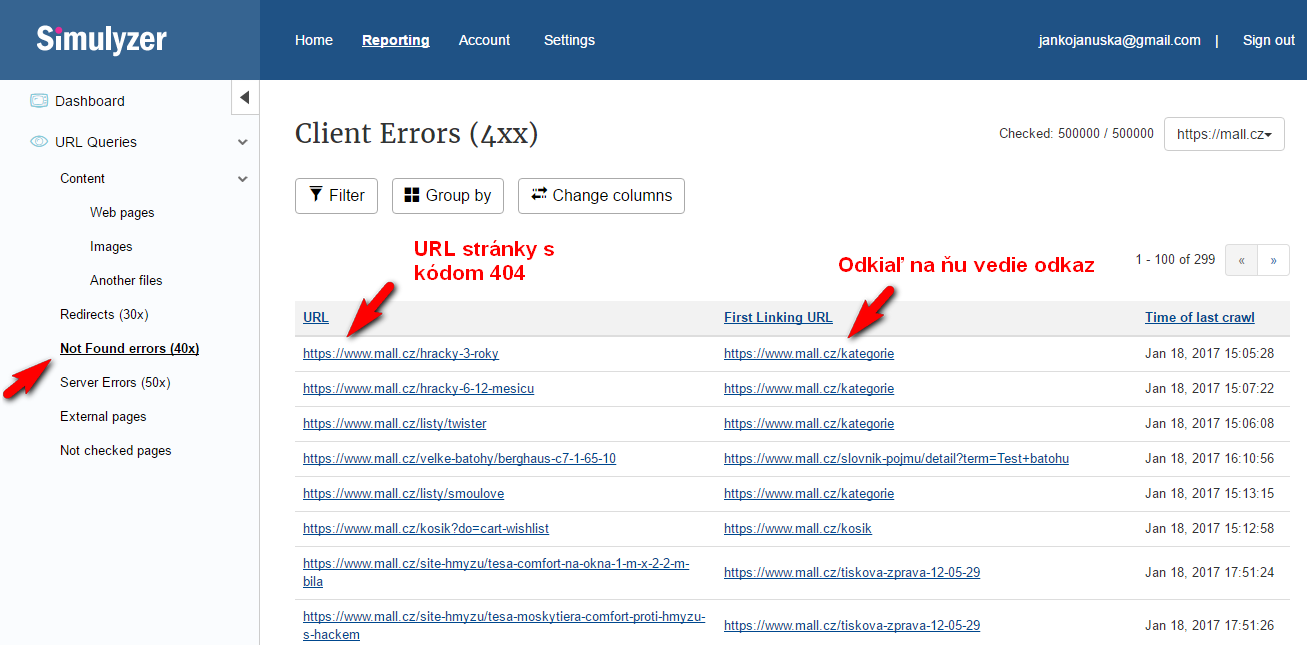This screenshot has width=1307, height=645.
Task: Open the Reporting menu
Action: point(396,40)
